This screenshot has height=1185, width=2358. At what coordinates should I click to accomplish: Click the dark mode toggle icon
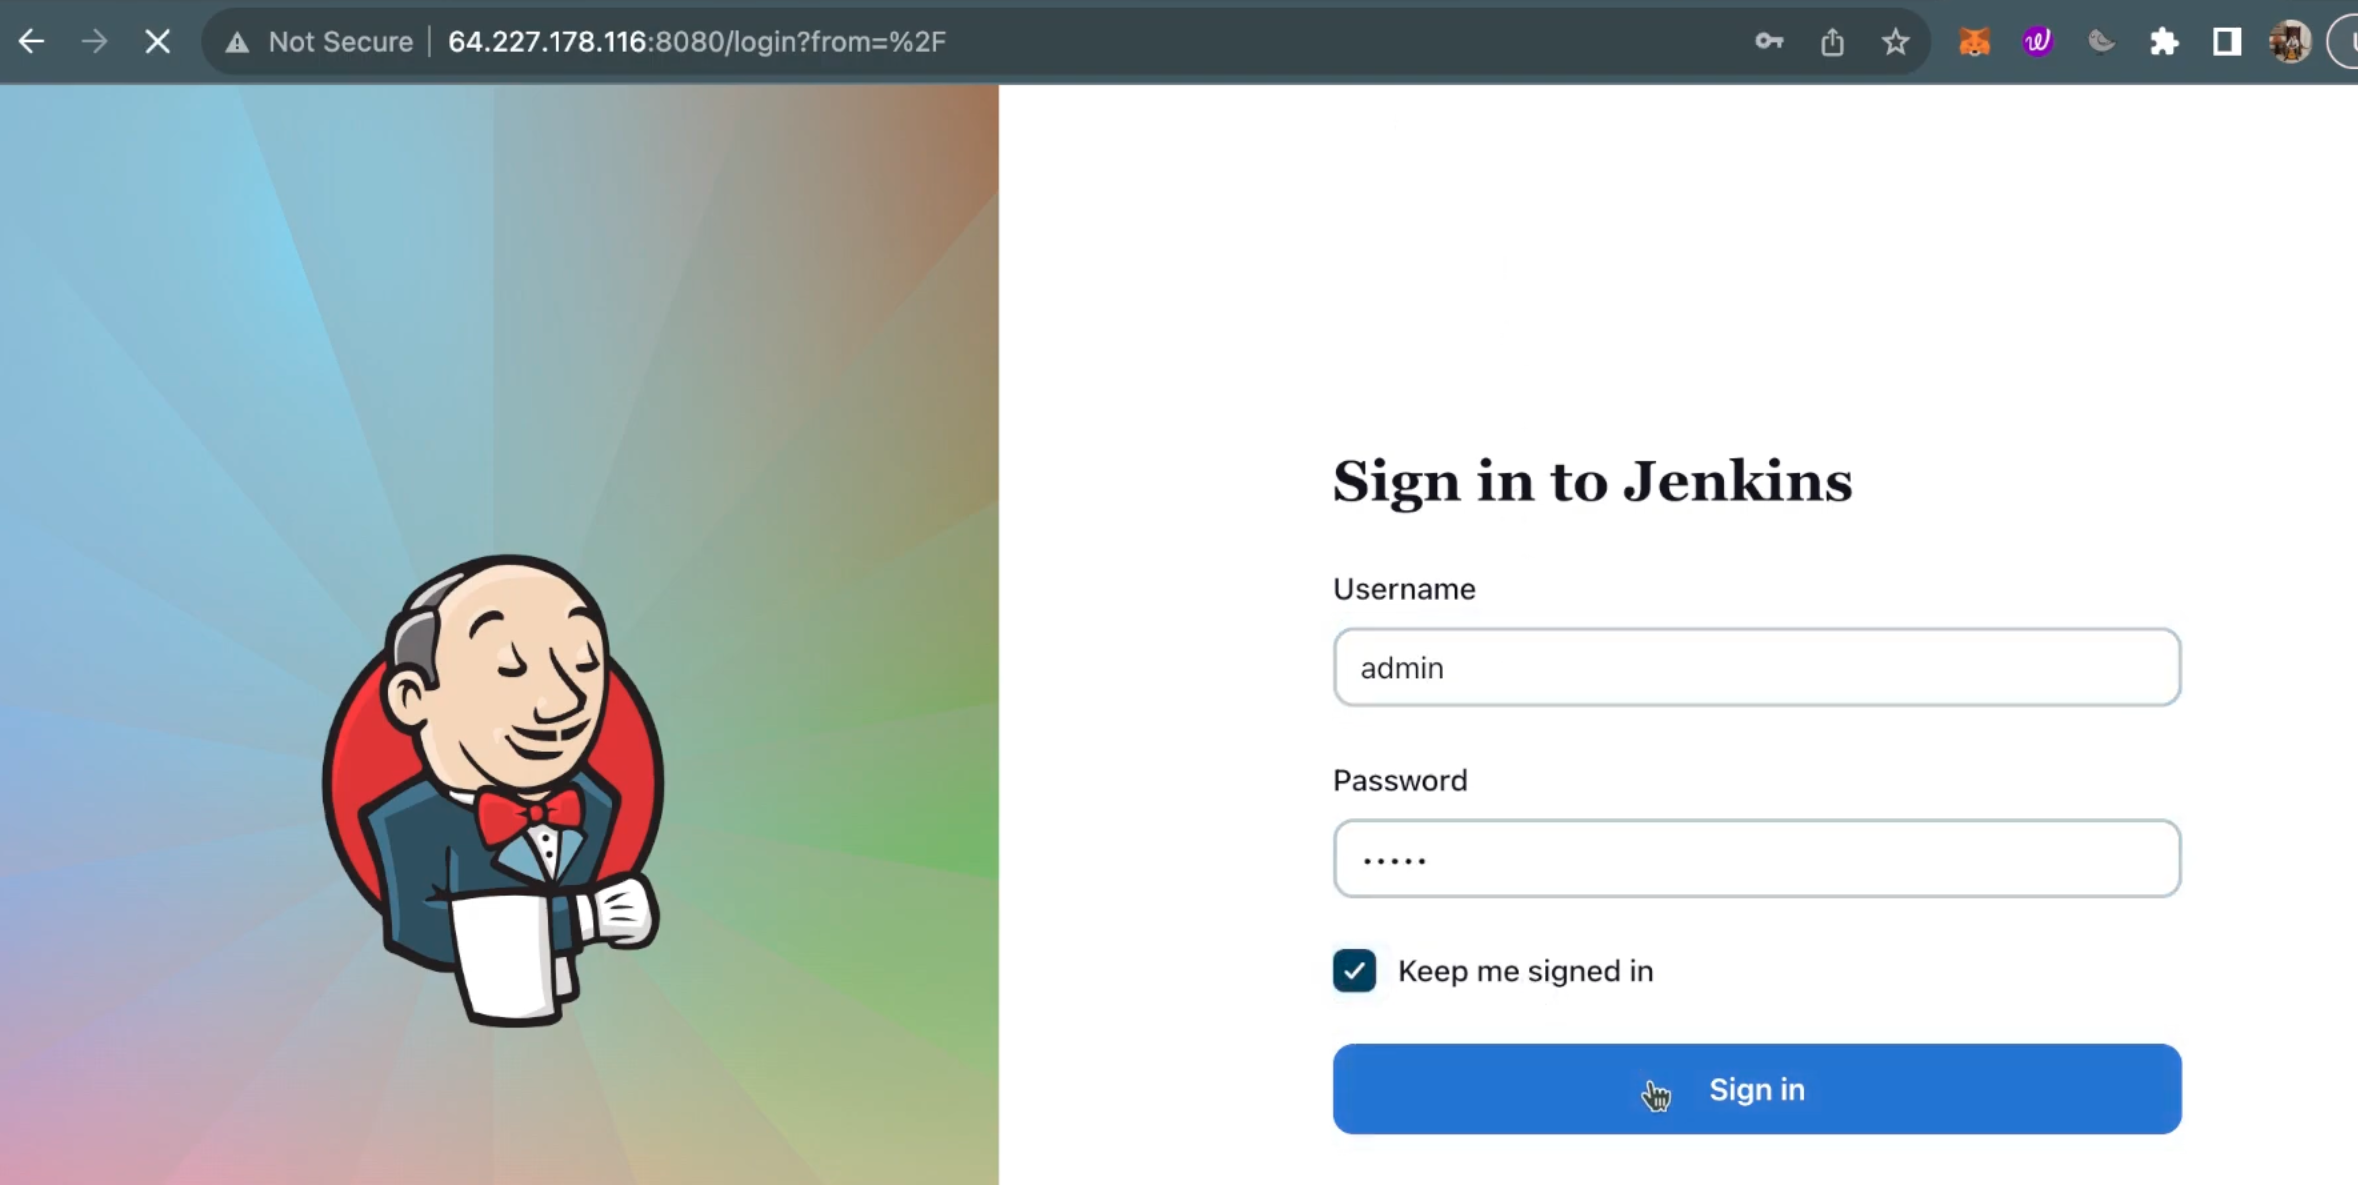2100,41
